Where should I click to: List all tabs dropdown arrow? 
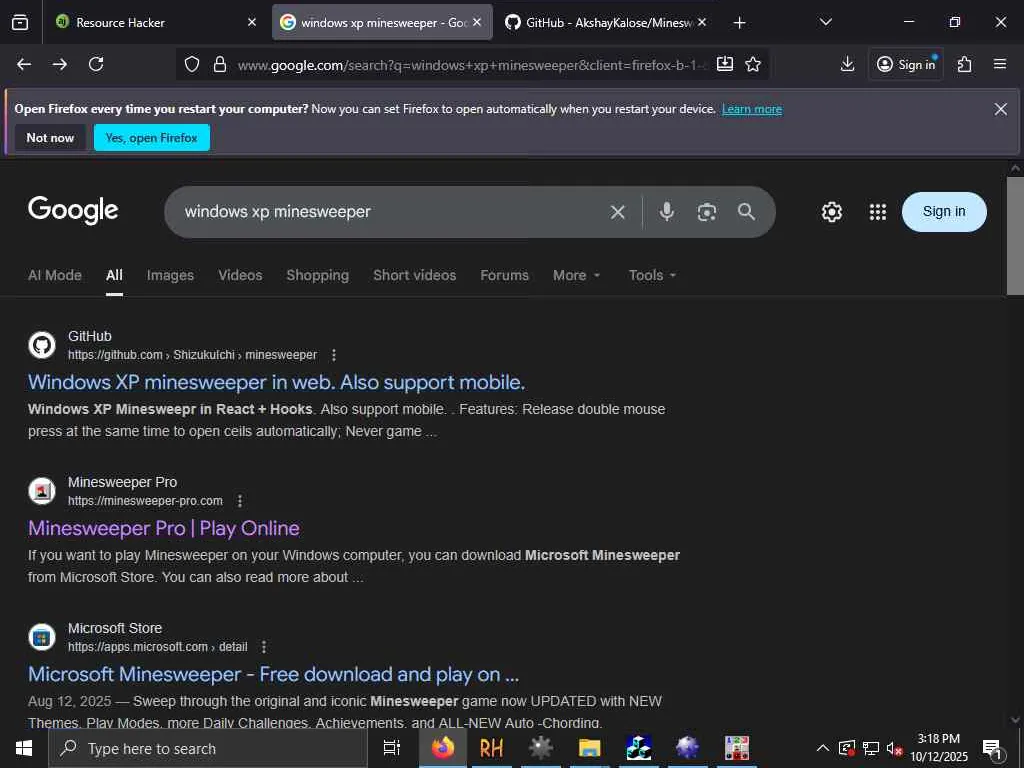825,22
